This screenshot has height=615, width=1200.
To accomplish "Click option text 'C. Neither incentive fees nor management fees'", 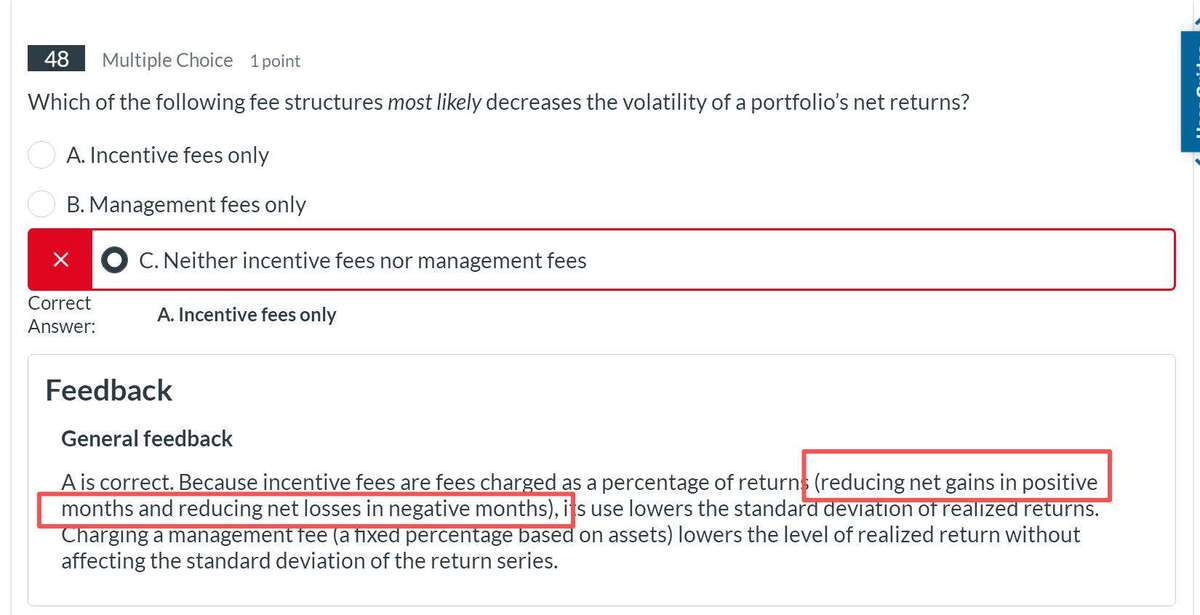I will coord(363,261).
